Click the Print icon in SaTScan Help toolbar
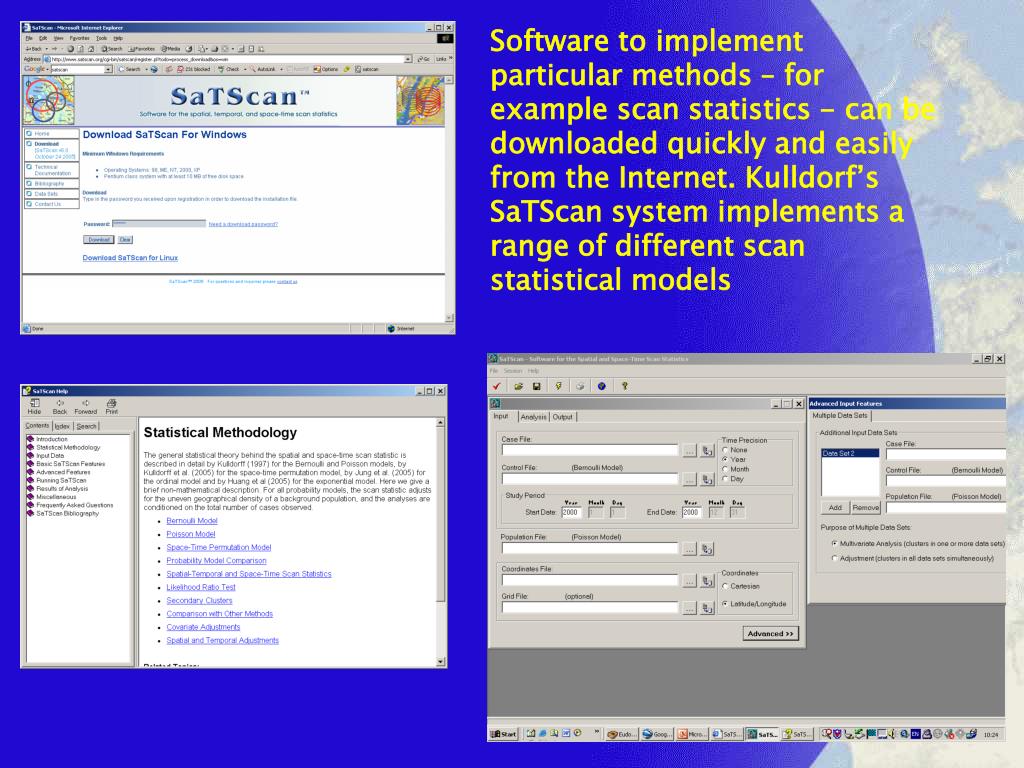Viewport: 1024px width, 768px height. click(x=112, y=406)
